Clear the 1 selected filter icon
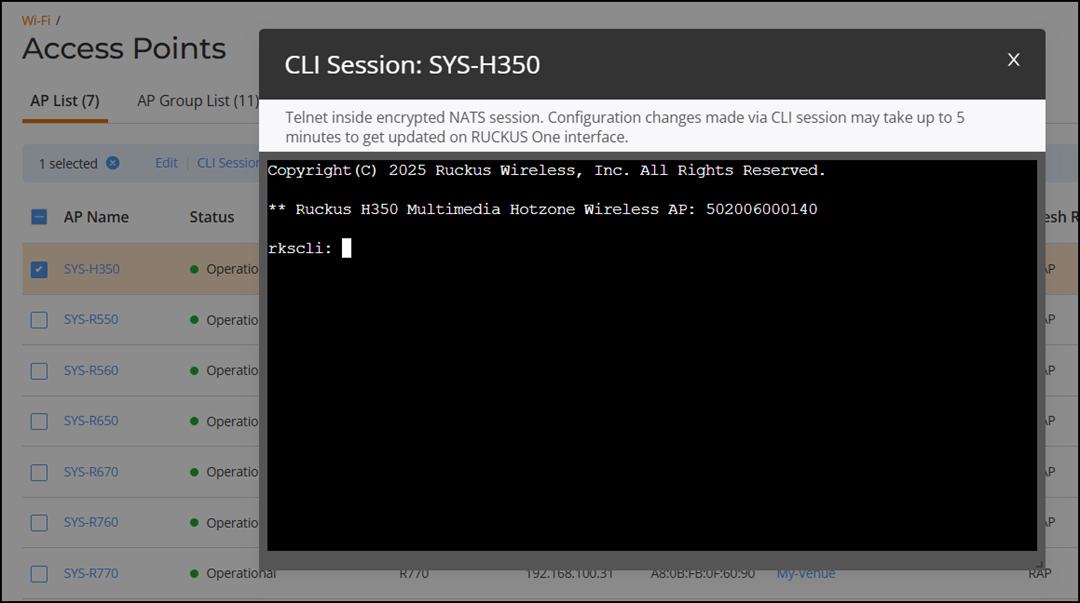This screenshot has width=1080, height=603. click(x=113, y=163)
